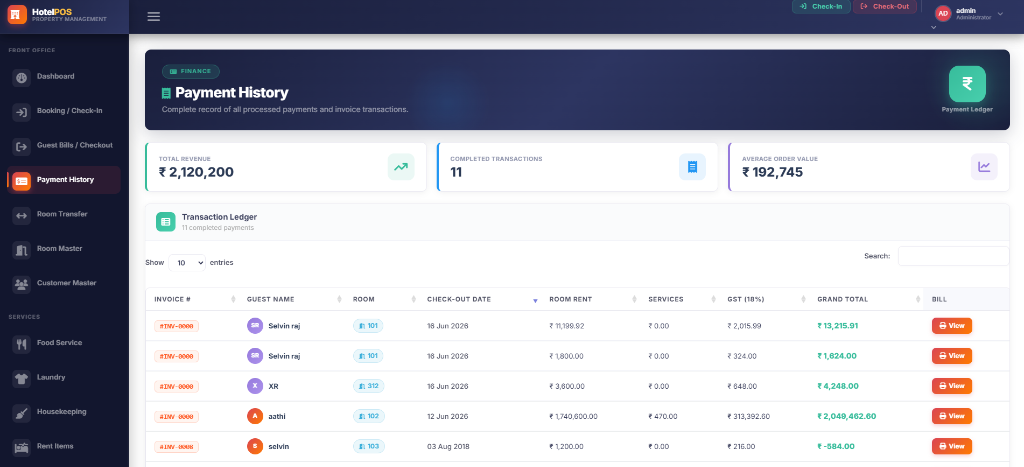Open the Show entries count dropdown
This screenshot has height=467, width=1024.
pyautogui.click(x=187, y=263)
